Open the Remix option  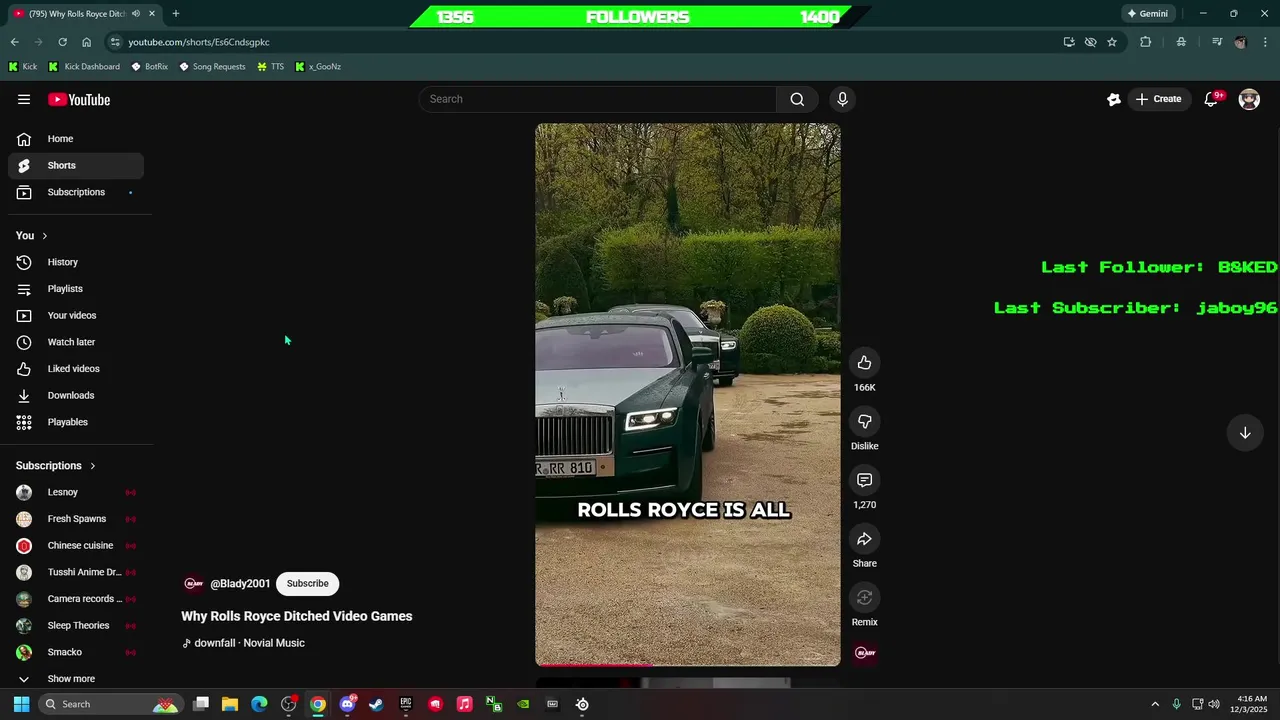click(864, 598)
